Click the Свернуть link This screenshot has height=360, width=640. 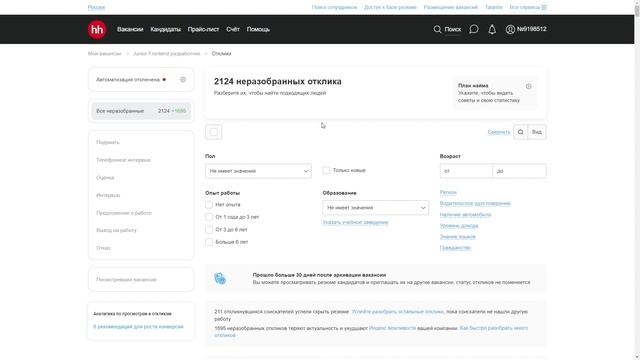(x=499, y=132)
